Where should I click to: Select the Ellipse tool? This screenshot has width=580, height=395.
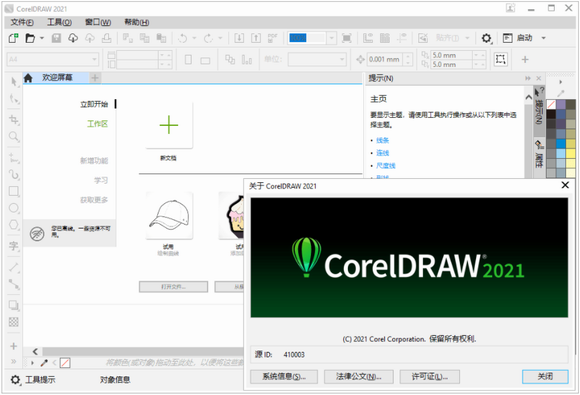click(14, 208)
